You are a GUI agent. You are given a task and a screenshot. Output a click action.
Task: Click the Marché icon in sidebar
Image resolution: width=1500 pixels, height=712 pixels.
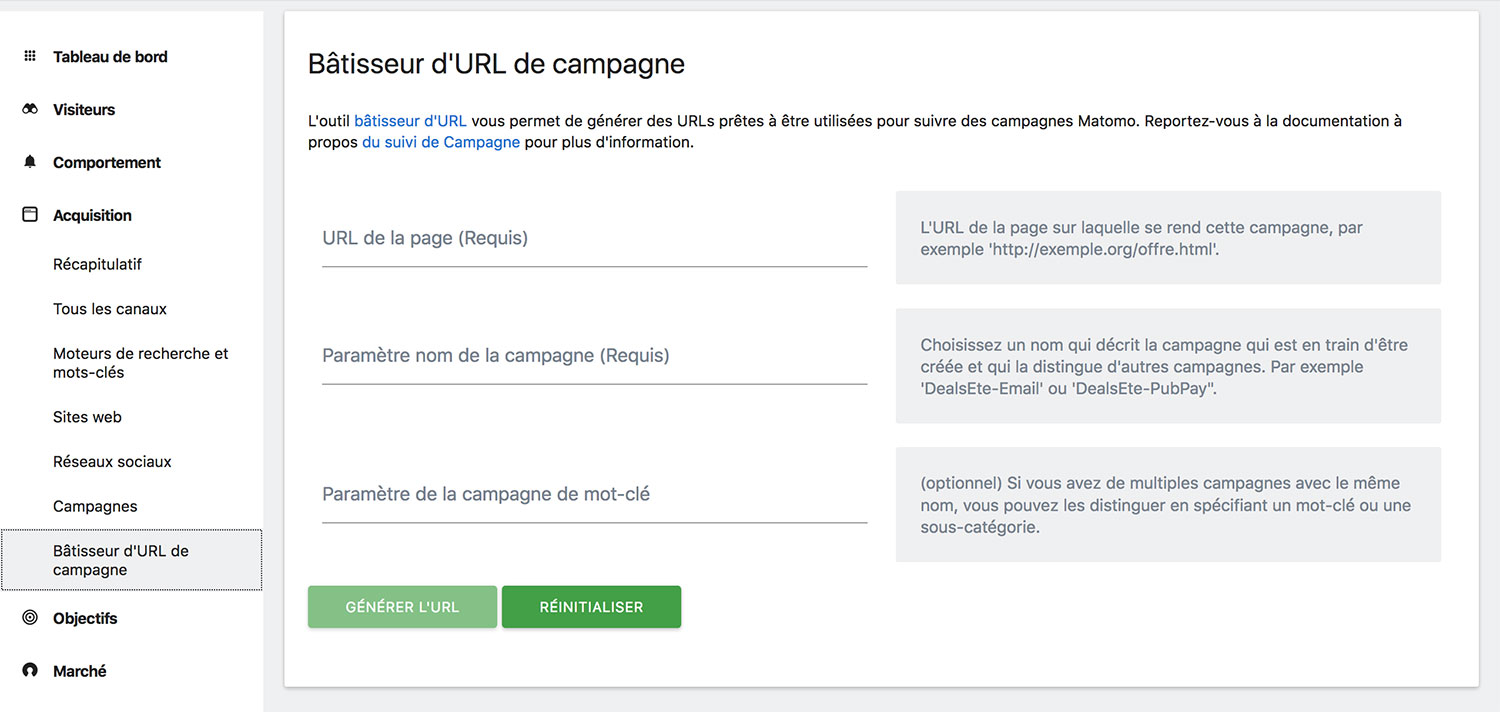pos(30,671)
